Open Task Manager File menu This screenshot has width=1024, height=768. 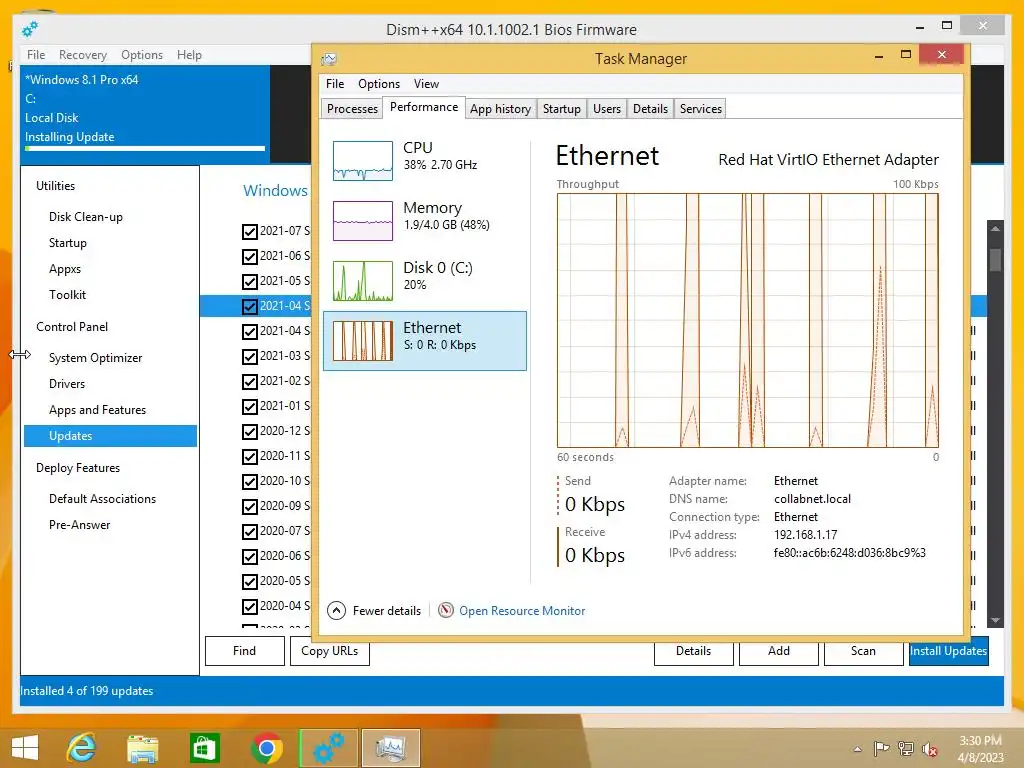(x=335, y=84)
